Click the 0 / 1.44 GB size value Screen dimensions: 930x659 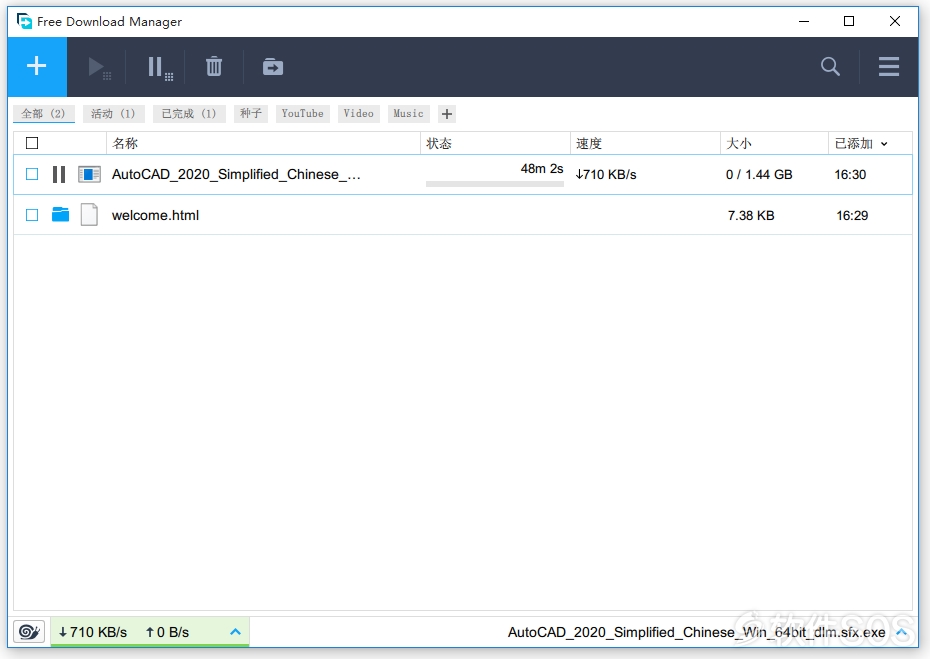(x=759, y=174)
